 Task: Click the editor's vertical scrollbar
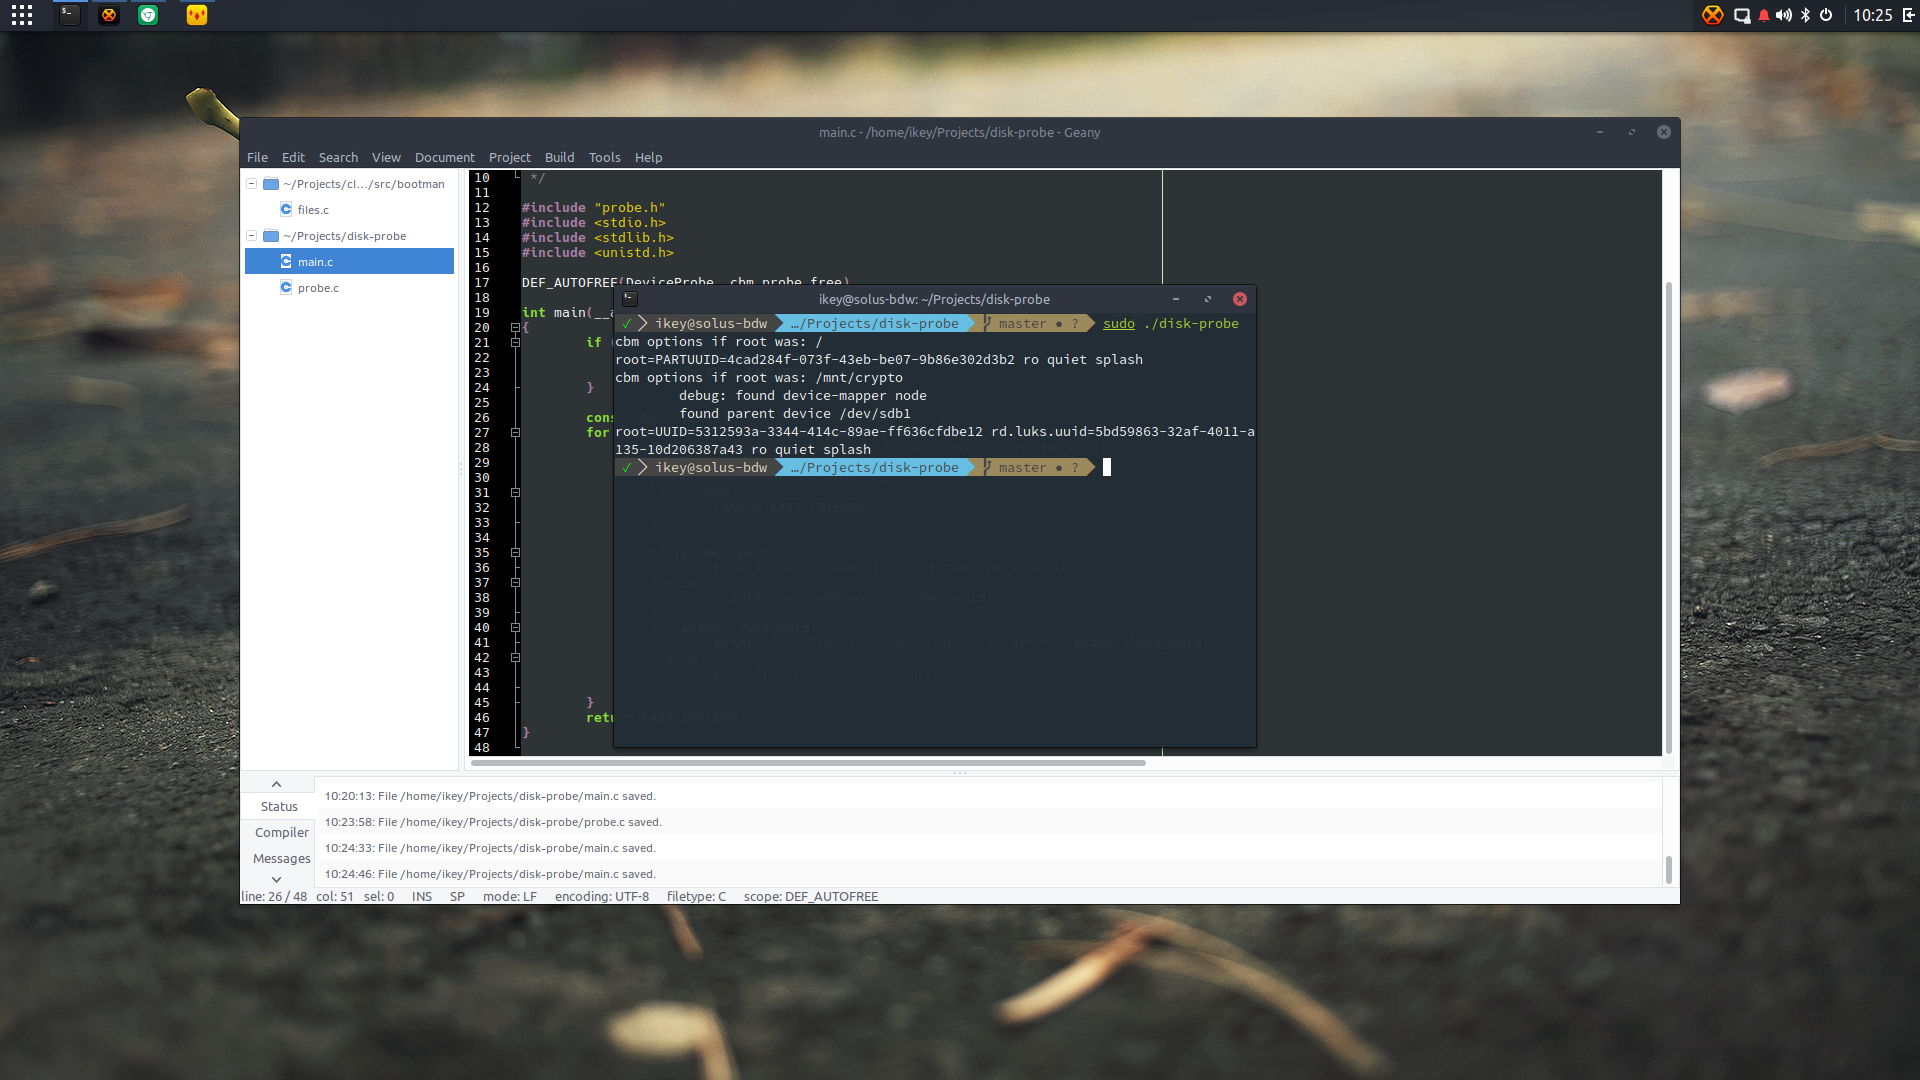1668,518
